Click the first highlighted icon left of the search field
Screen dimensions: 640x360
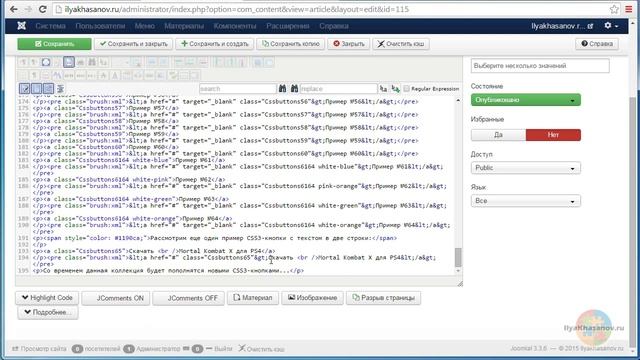pos(24,89)
